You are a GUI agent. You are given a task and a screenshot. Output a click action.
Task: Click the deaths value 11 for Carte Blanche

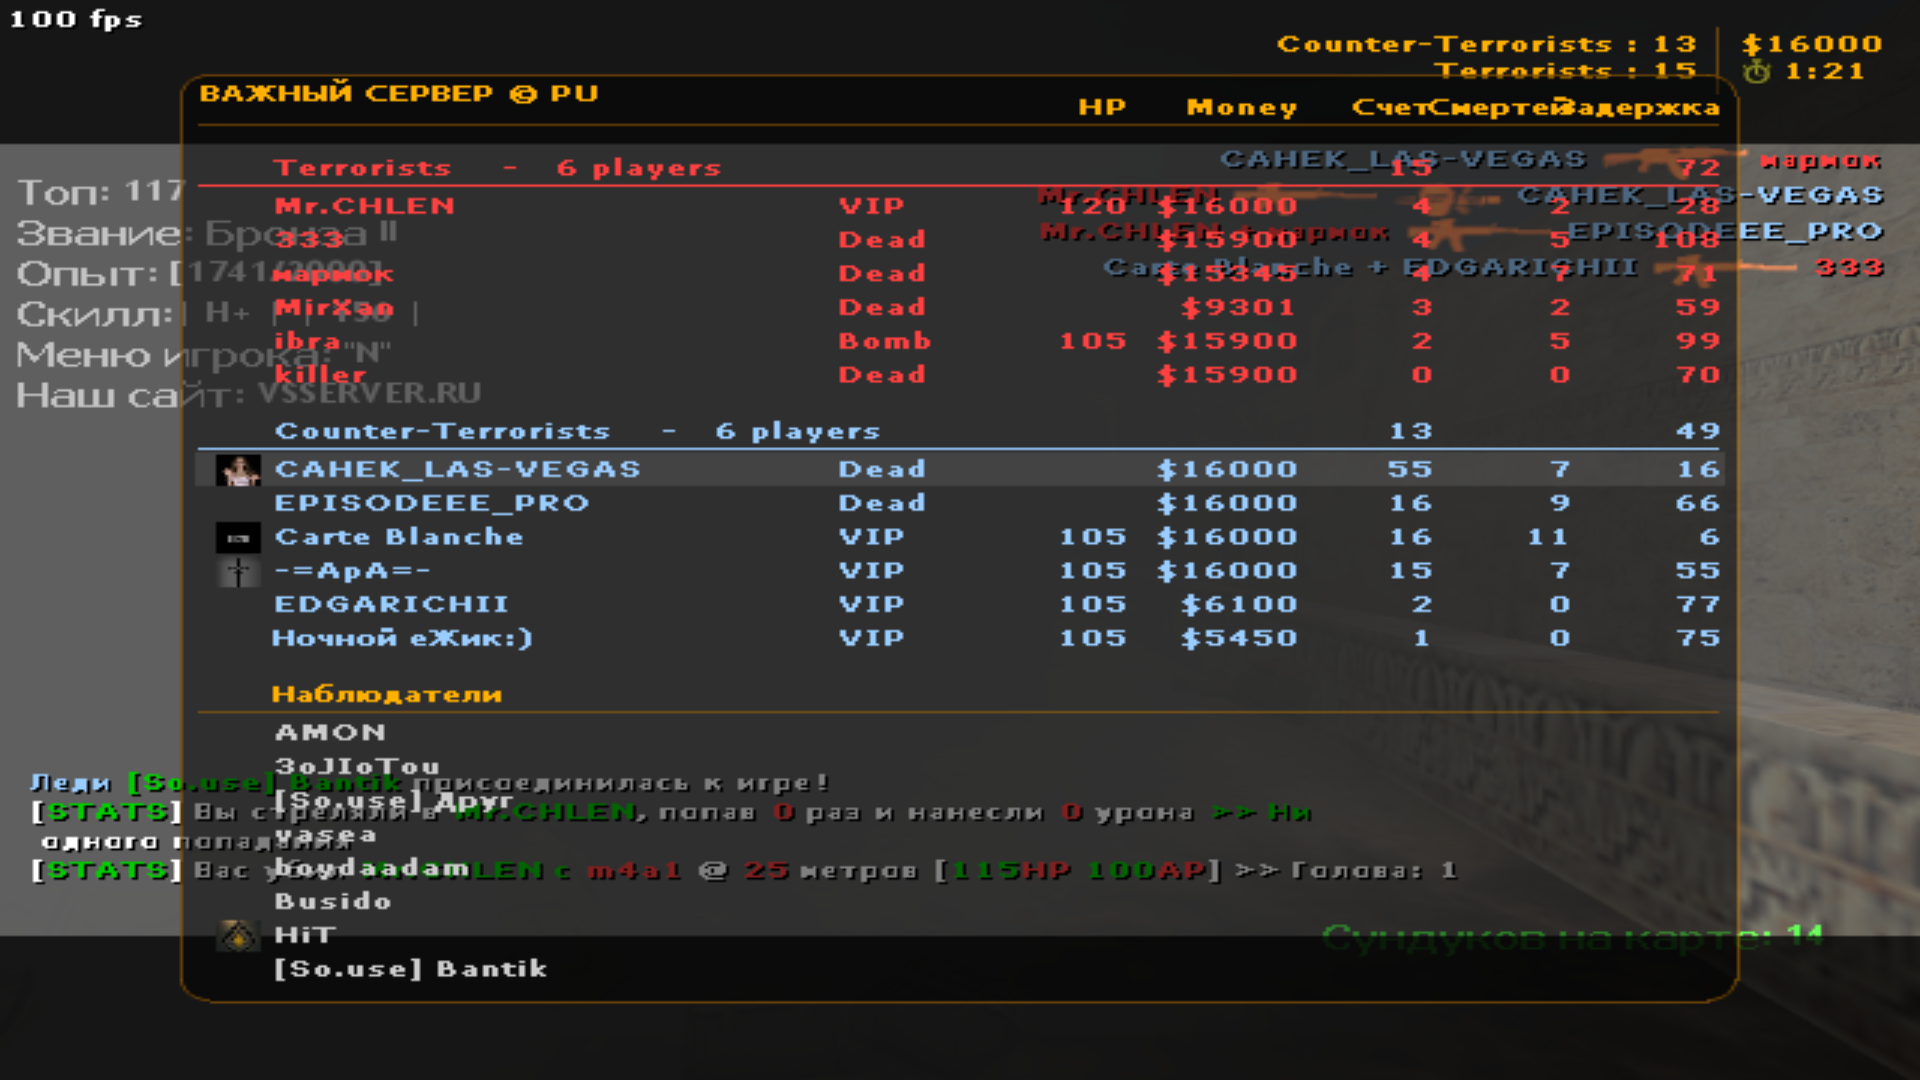pos(1548,537)
